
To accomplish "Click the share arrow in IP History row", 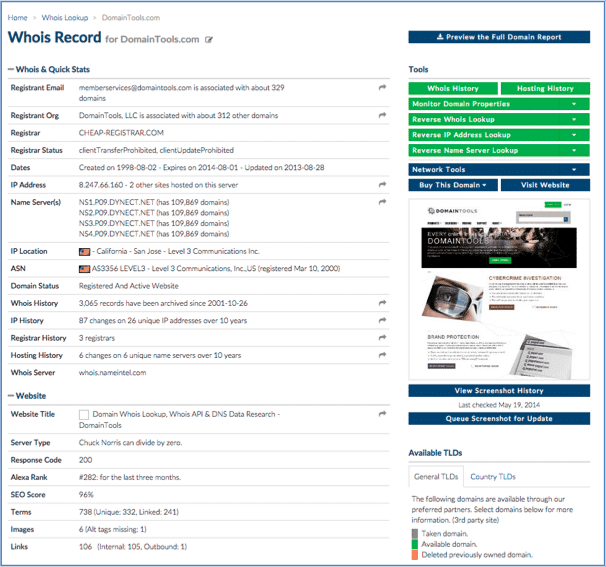I will click(382, 320).
